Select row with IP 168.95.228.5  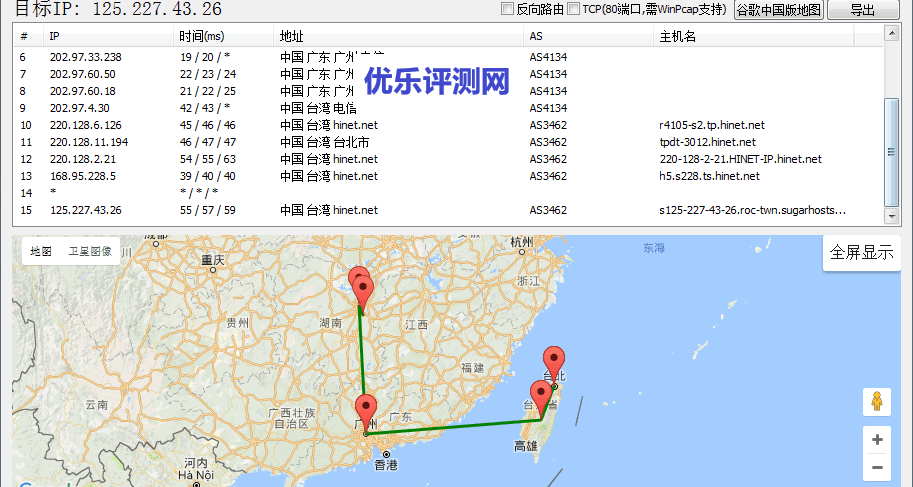[448, 176]
